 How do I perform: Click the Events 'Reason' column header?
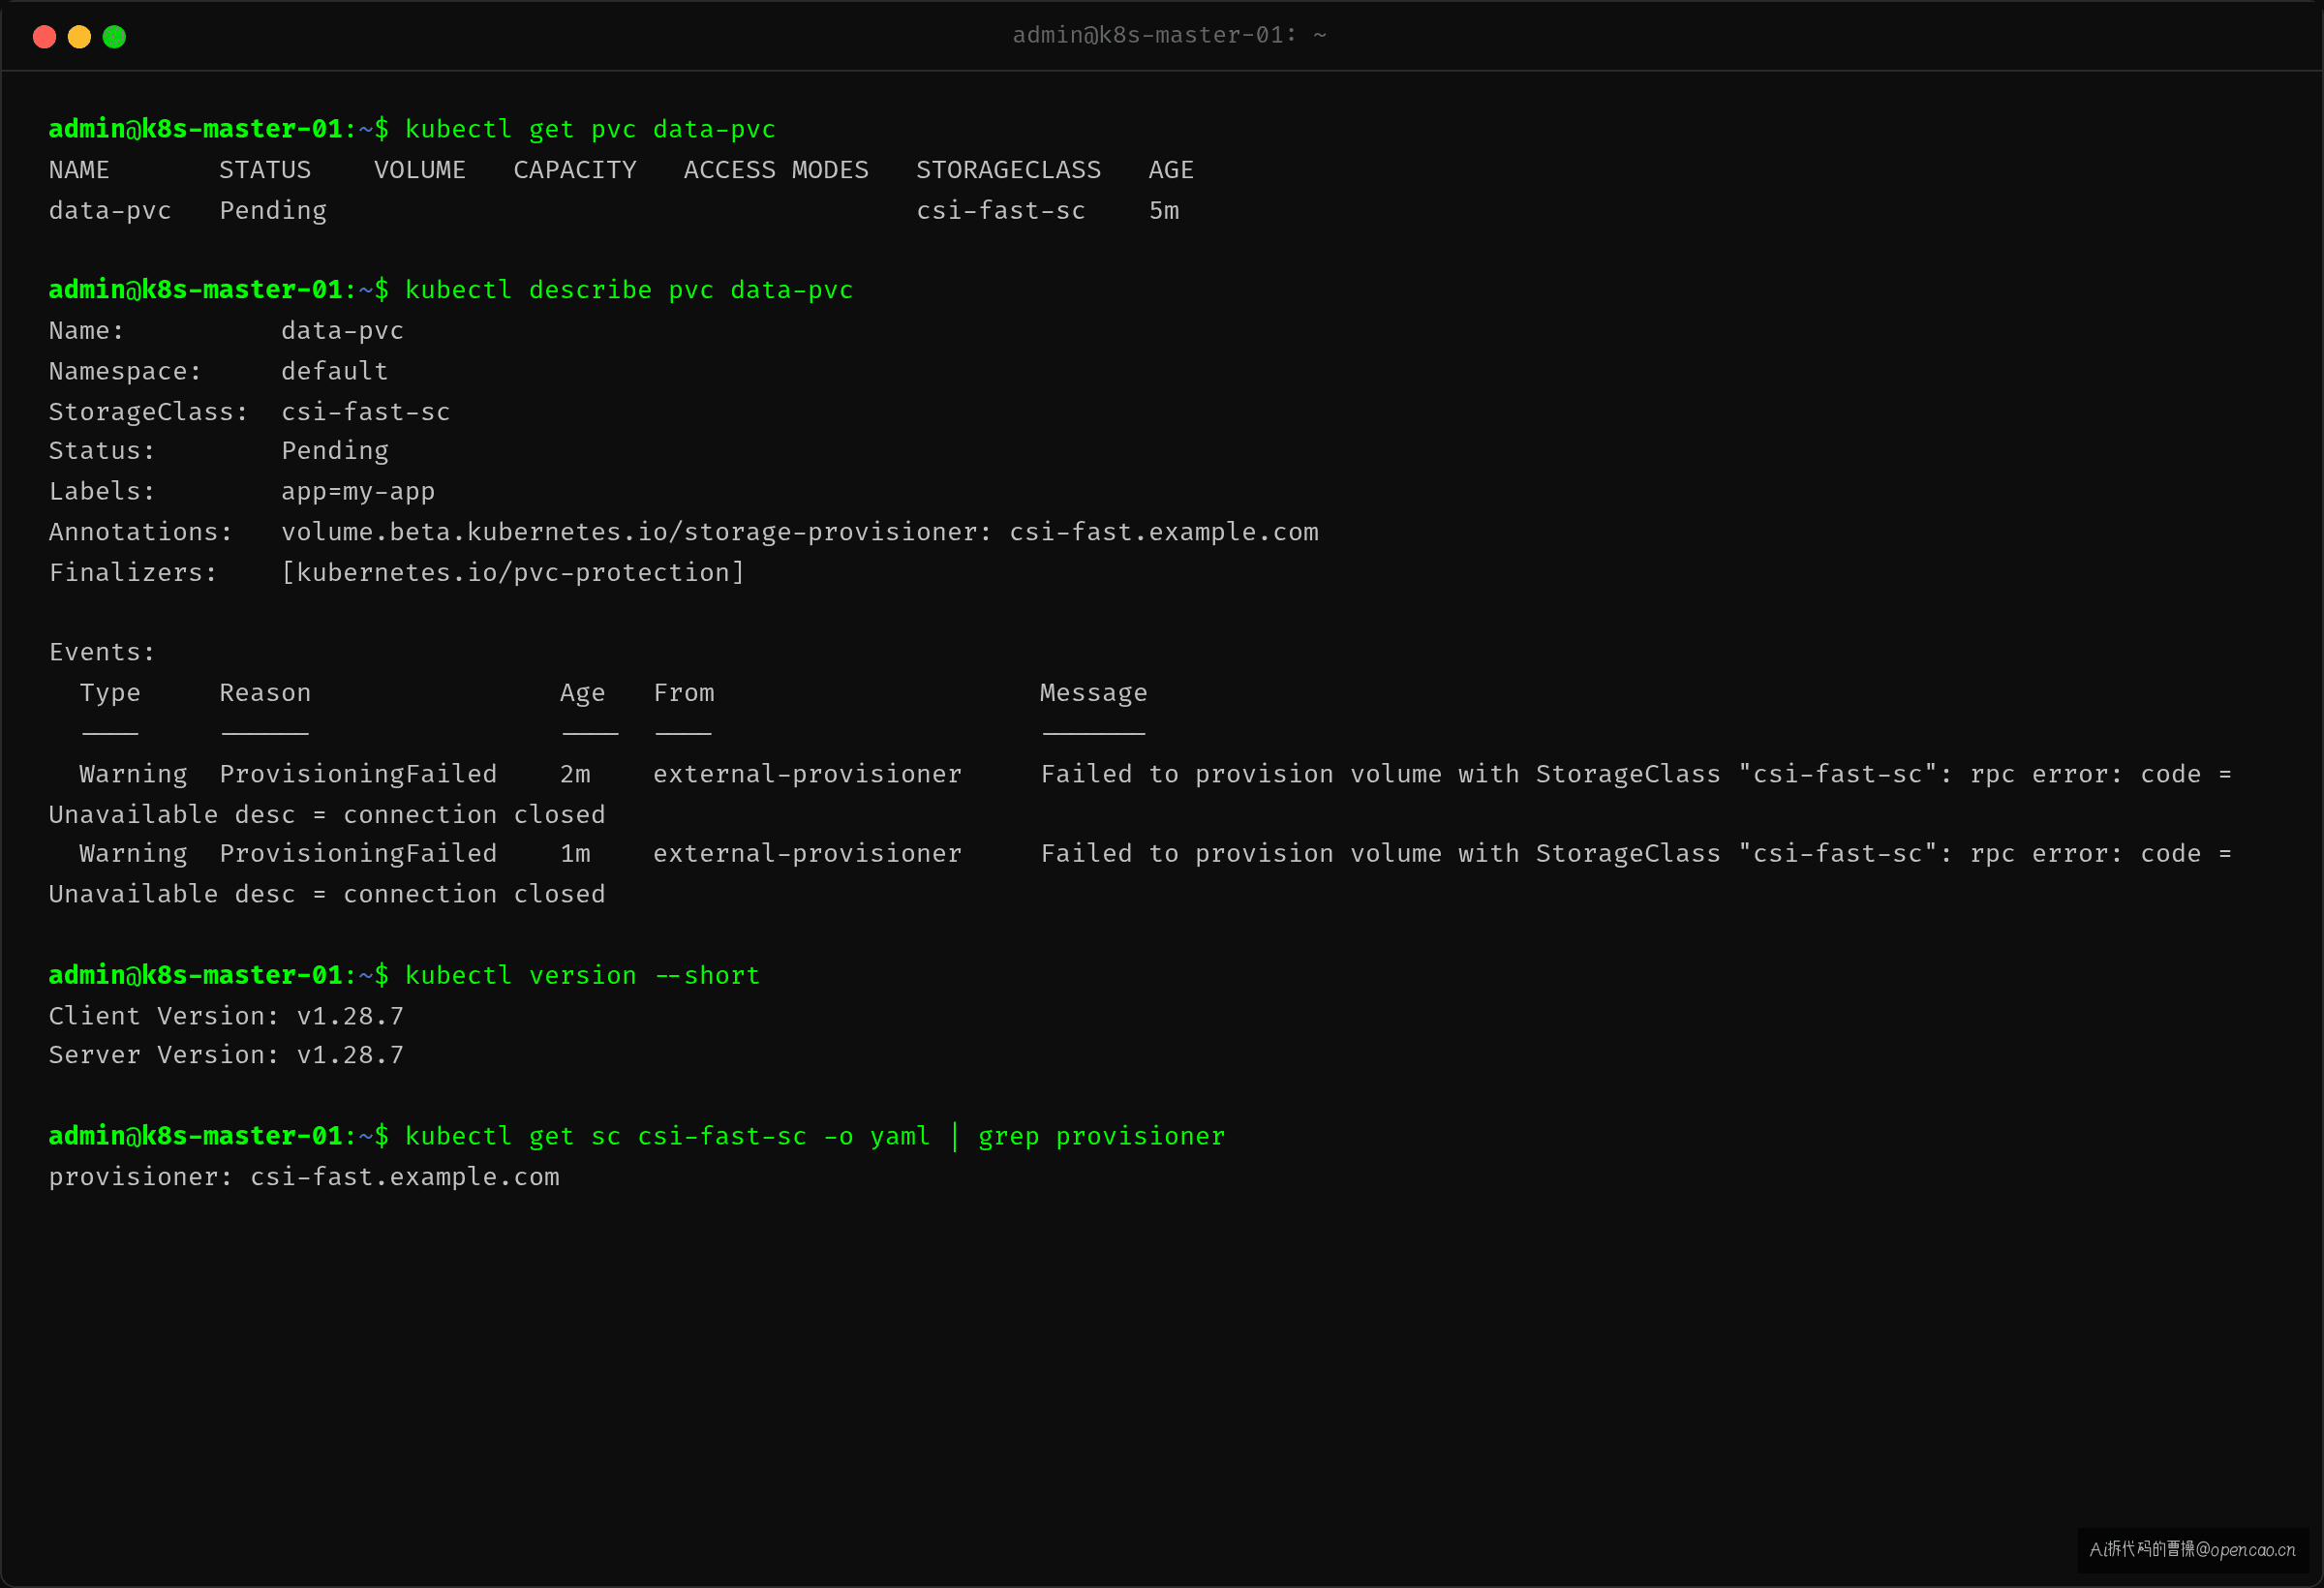click(265, 693)
